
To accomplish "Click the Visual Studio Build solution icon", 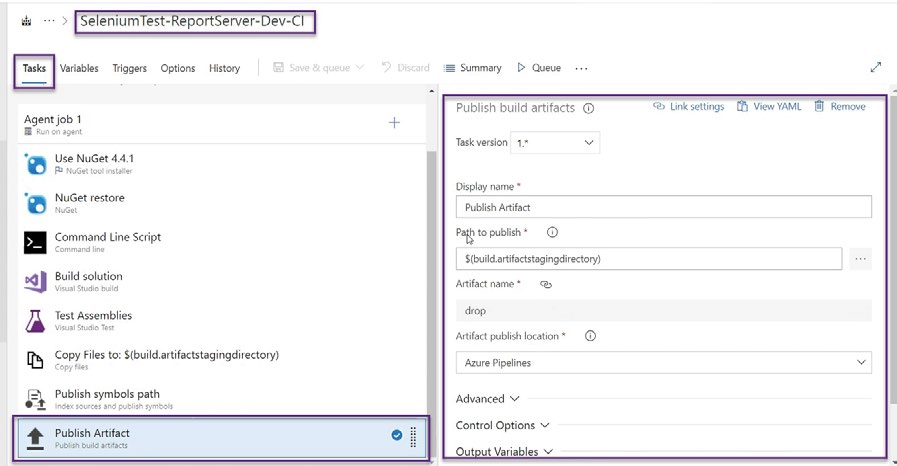I will [36, 282].
